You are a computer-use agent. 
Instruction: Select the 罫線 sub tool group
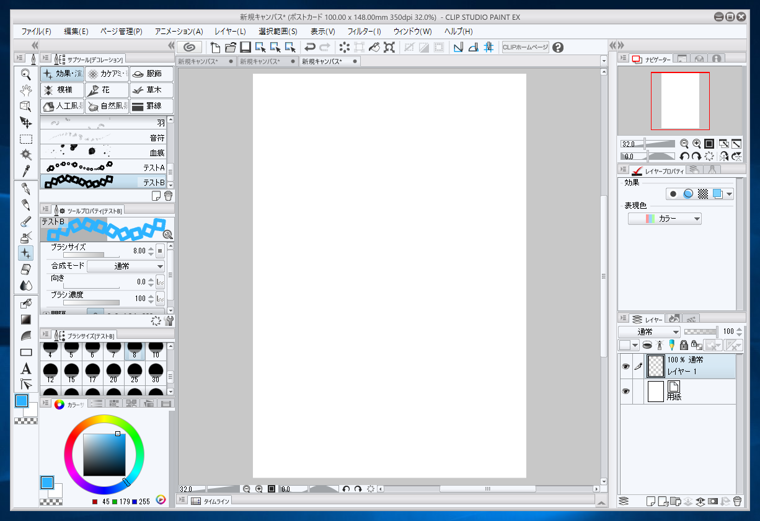coord(151,106)
